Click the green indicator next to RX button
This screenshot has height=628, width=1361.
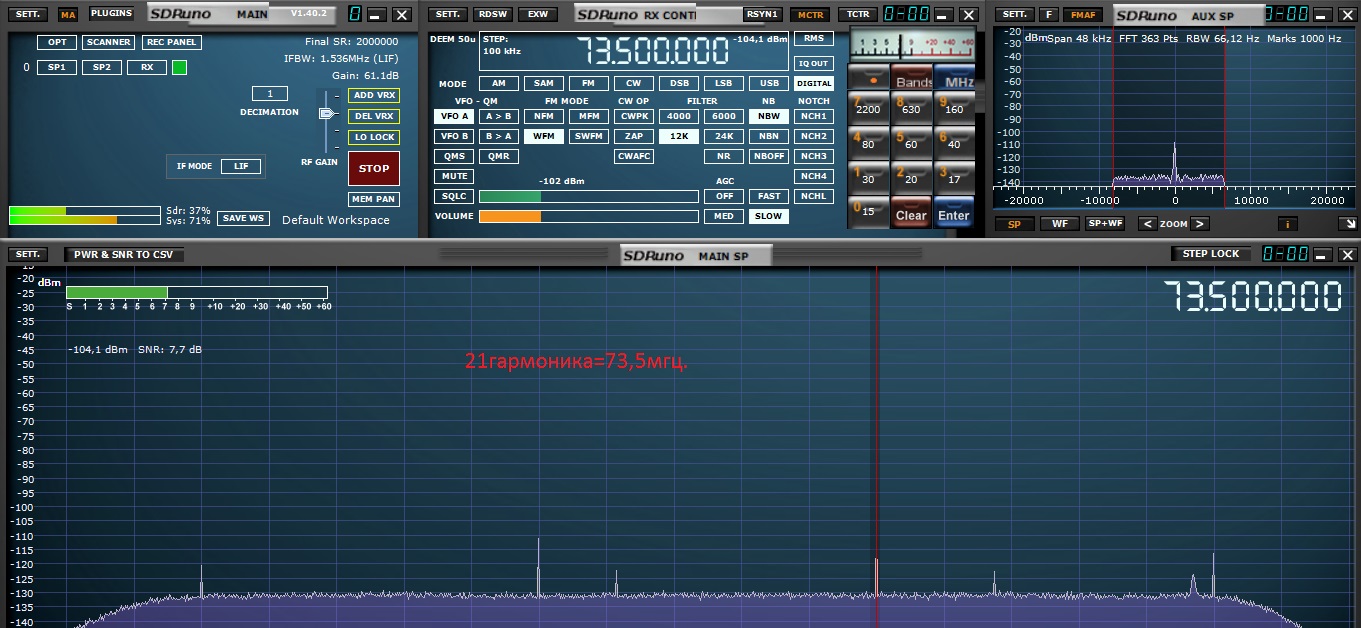pos(179,67)
